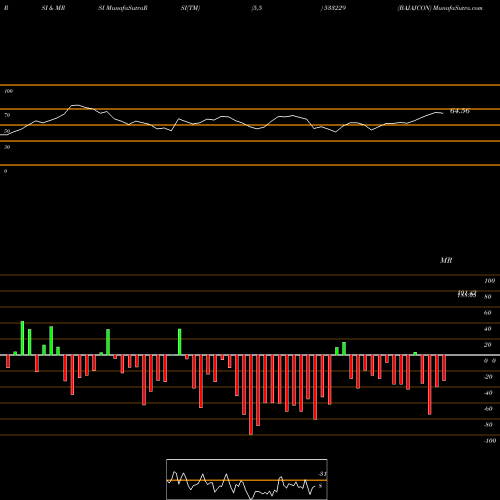Image resolution: width=500 pixels, height=500 pixels.
Task: Click the end of the white RSI line
Action: [x=443, y=113]
